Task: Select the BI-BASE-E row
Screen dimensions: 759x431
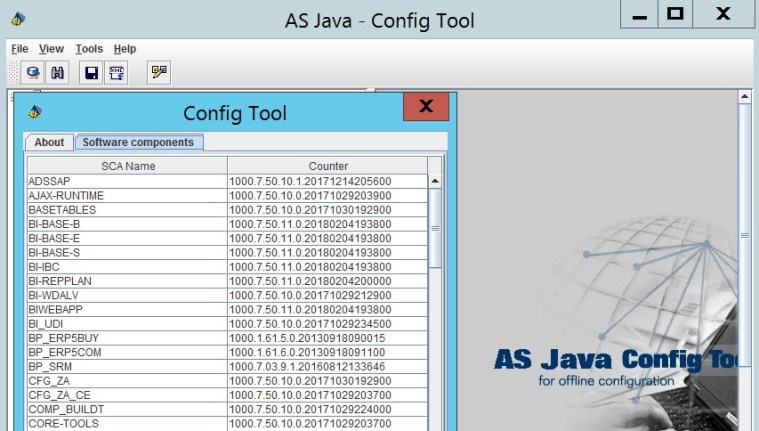Action: tap(227, 238)
